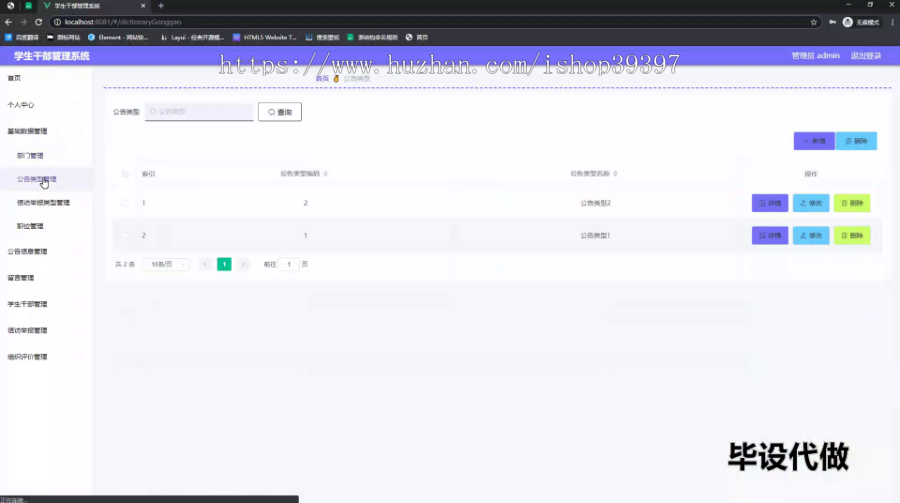Viewport: 900px width, 503px height.
Task: Log out via 退出登录
Action: 866,56
